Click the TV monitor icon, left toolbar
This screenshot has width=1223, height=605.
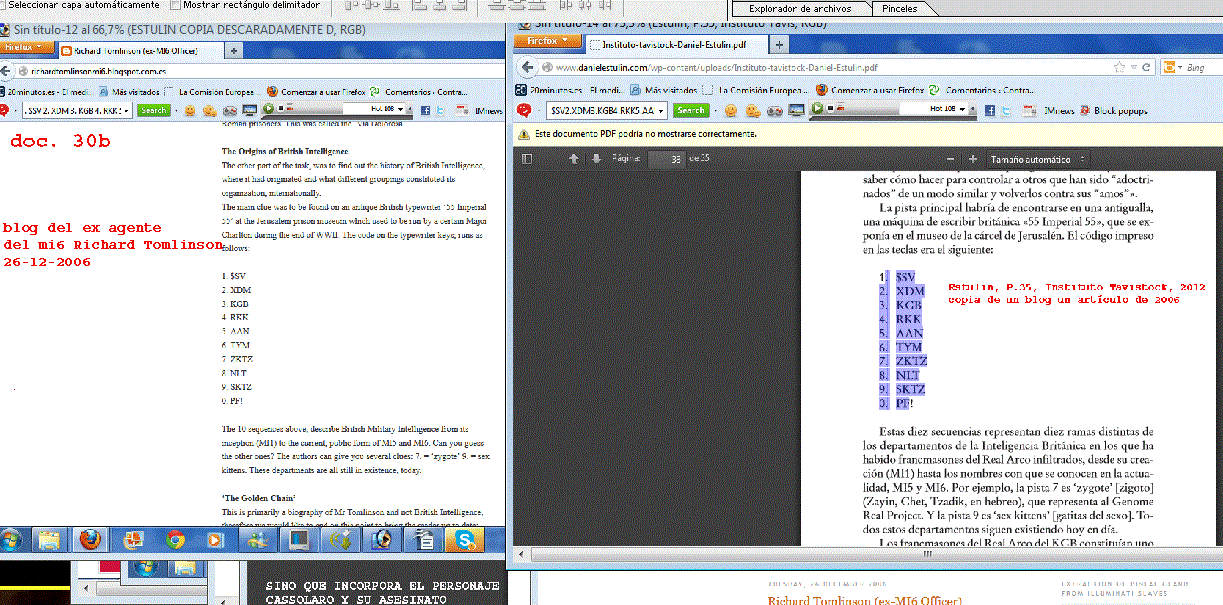(249, 110)
